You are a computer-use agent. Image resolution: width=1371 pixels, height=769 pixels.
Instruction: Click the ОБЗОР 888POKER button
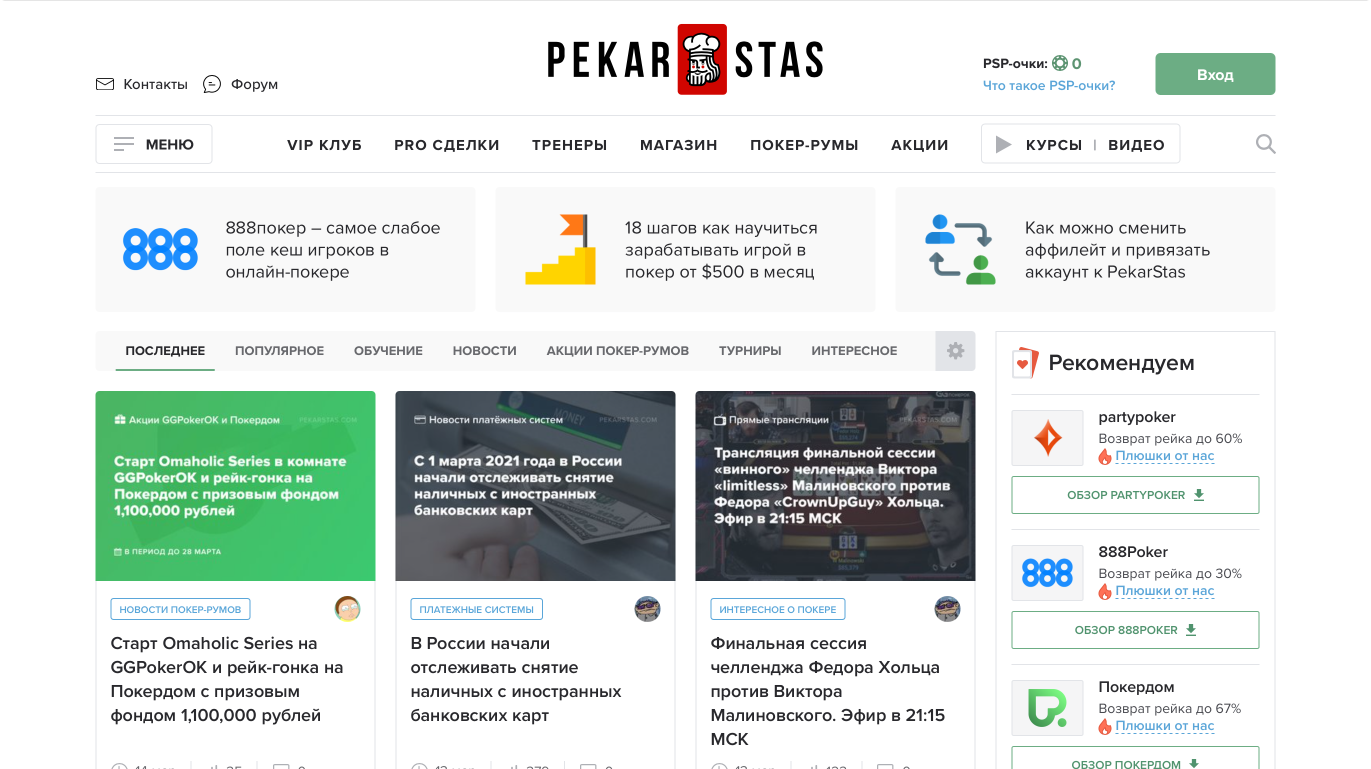pos(1135,630)
